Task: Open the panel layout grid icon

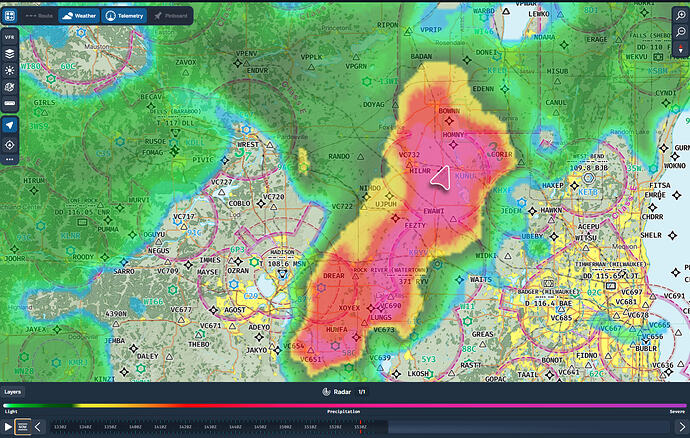Action: coord(10,16)
